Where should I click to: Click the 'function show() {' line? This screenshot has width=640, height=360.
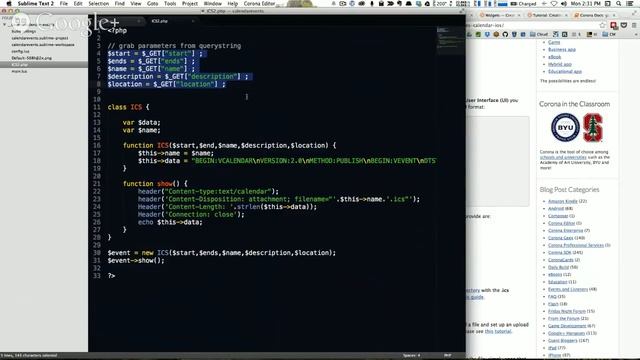click(x=155, y=184)
